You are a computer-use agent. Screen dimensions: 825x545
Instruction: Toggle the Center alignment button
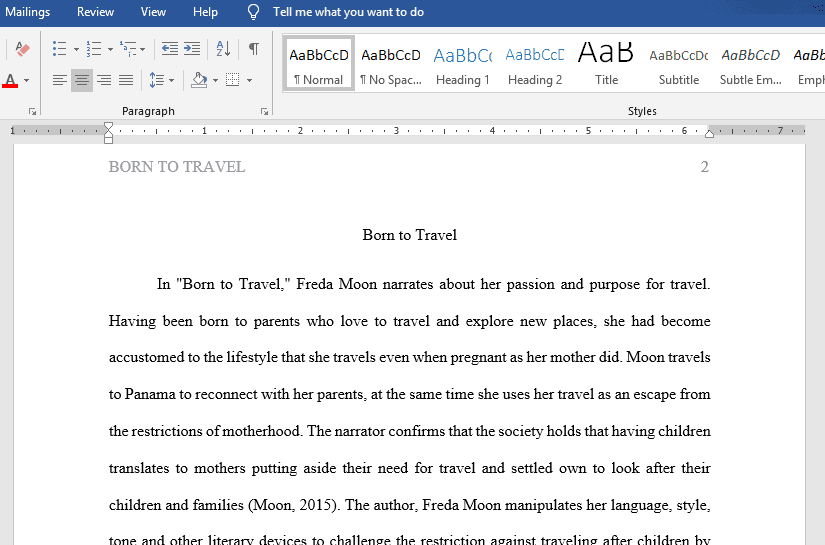[x=82, y=80]
